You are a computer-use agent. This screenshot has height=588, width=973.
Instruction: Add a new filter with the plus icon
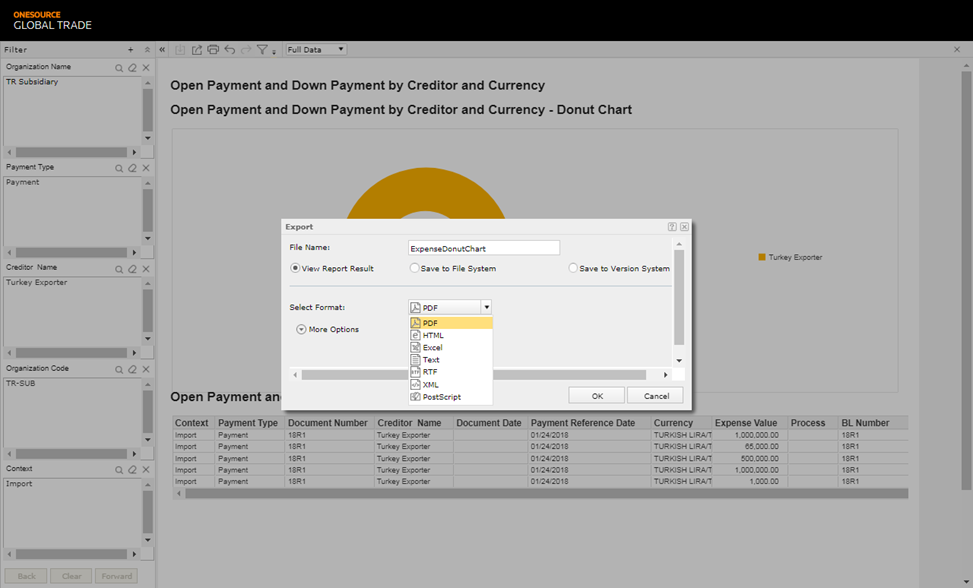pos(130,50)
